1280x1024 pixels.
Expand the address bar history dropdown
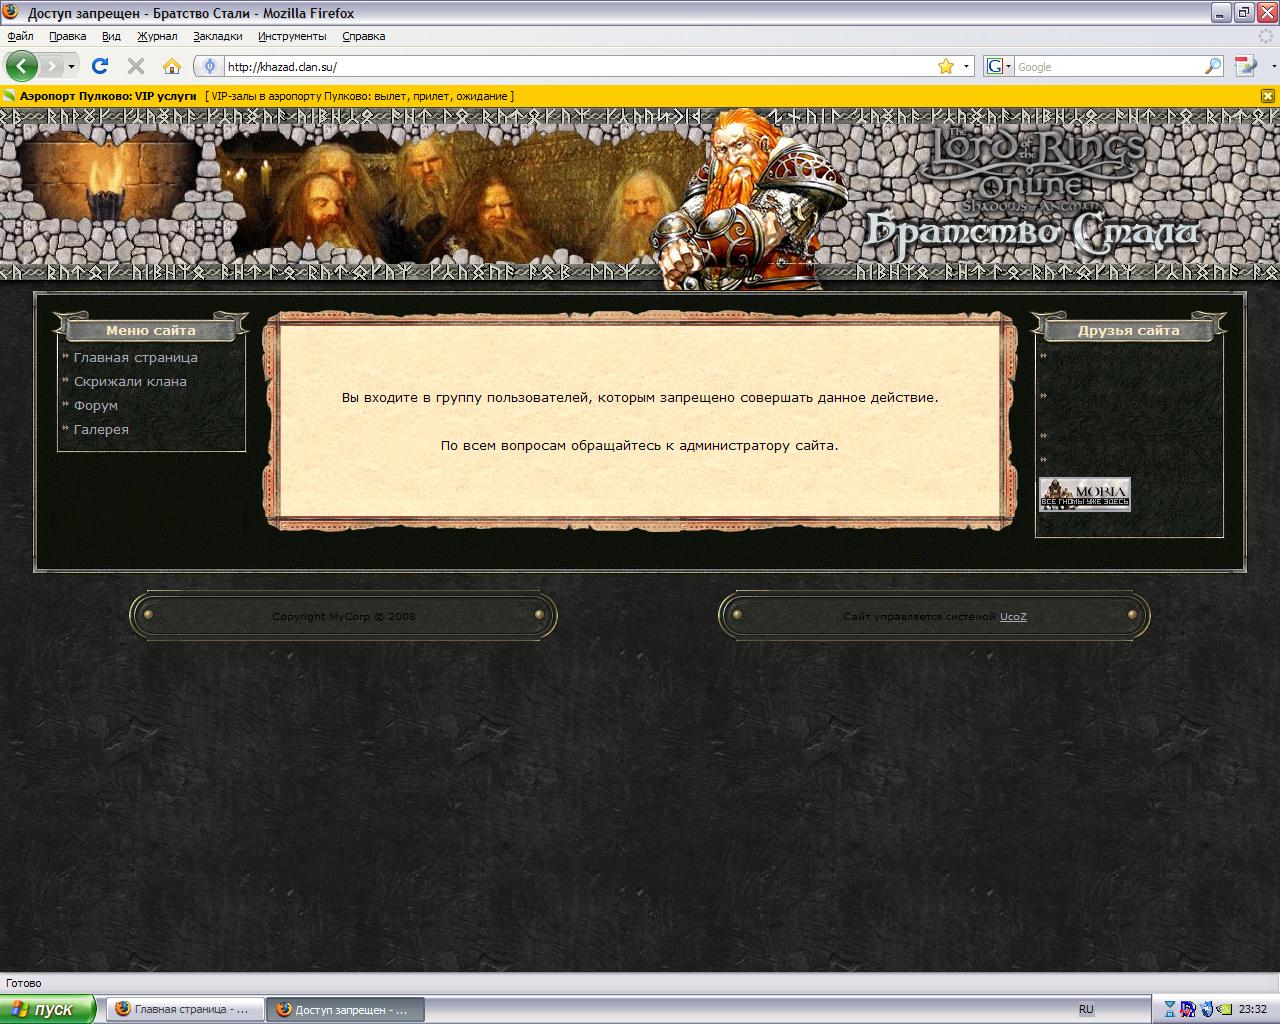point(966,66)
